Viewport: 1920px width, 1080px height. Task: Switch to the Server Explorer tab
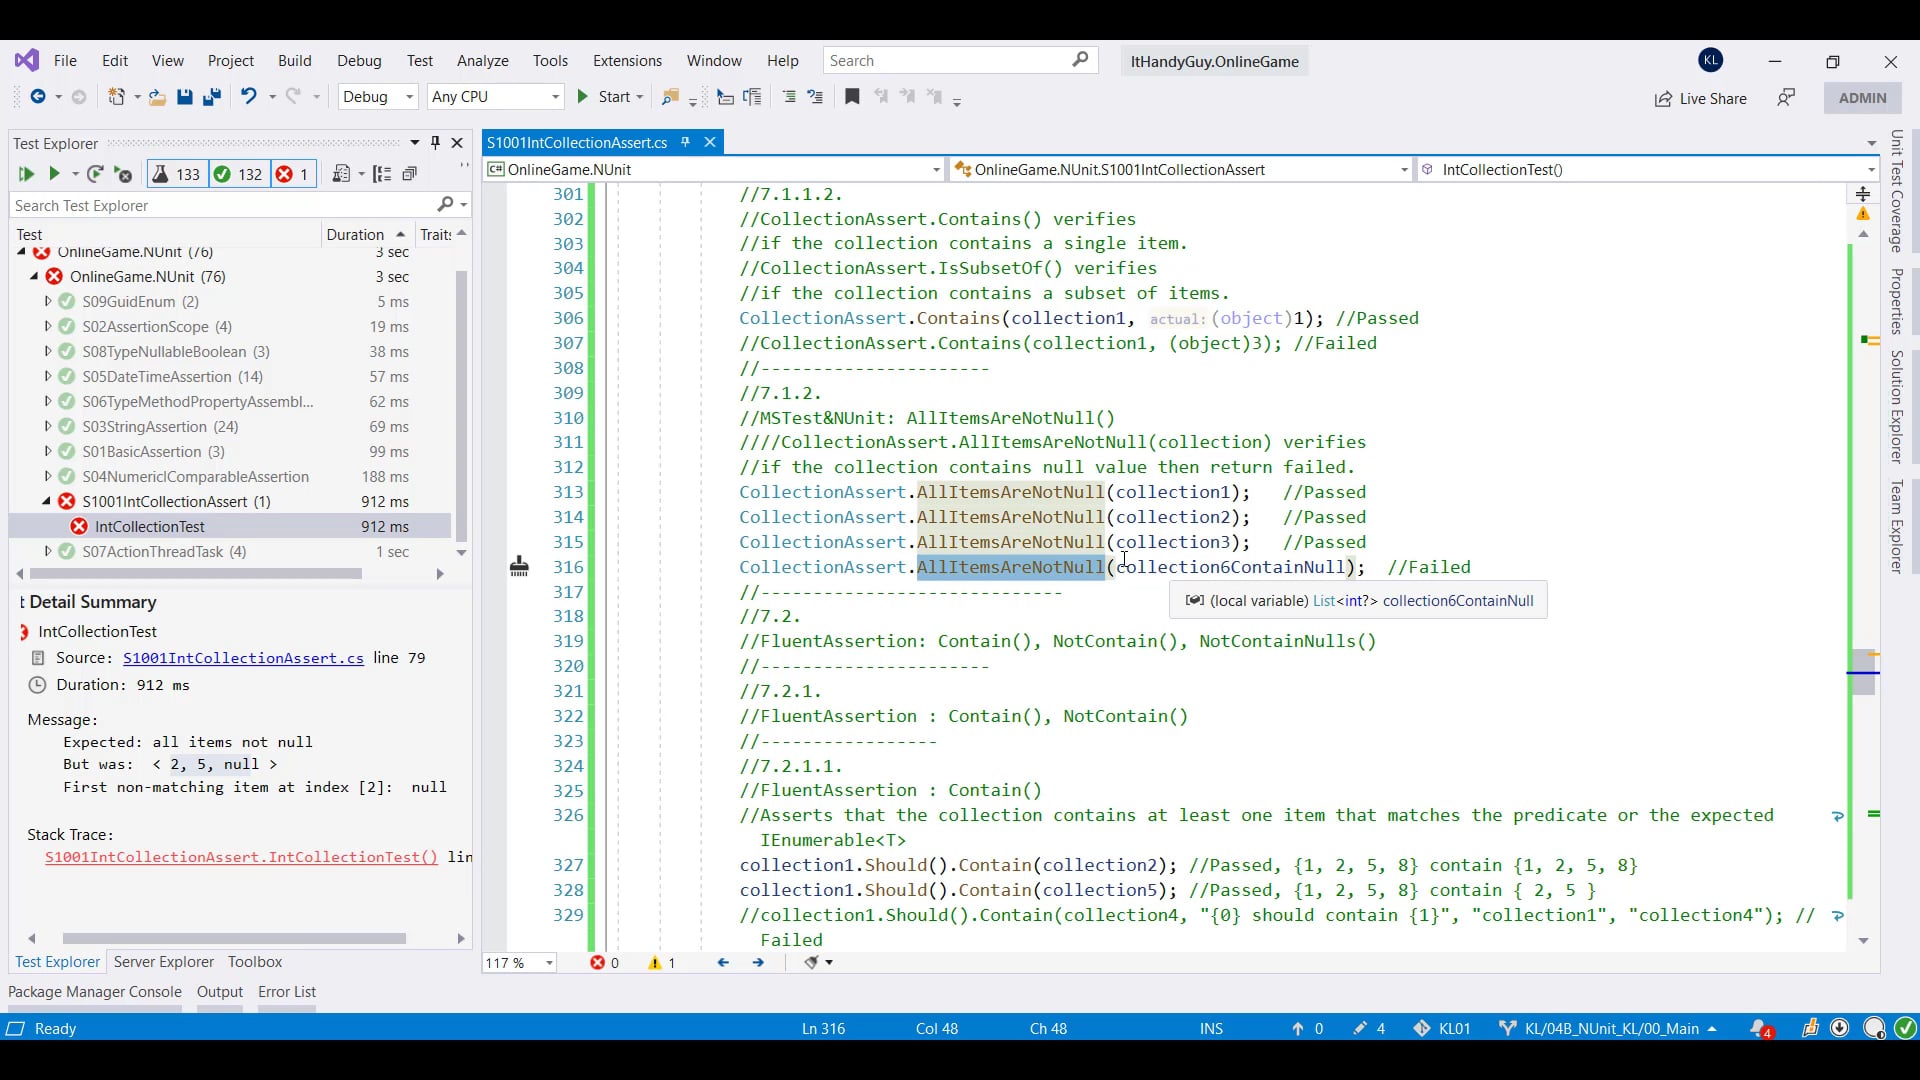click(x=163, y=962)
